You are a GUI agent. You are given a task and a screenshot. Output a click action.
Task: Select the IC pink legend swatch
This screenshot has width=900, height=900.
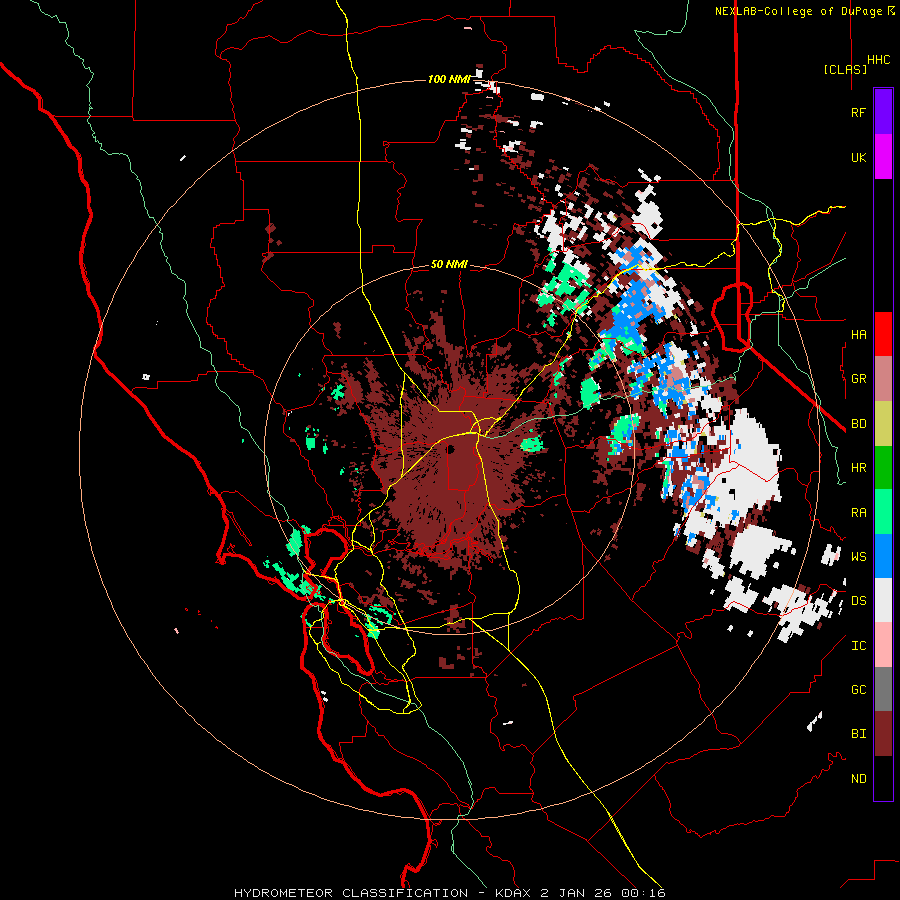[x=883, y=645]
